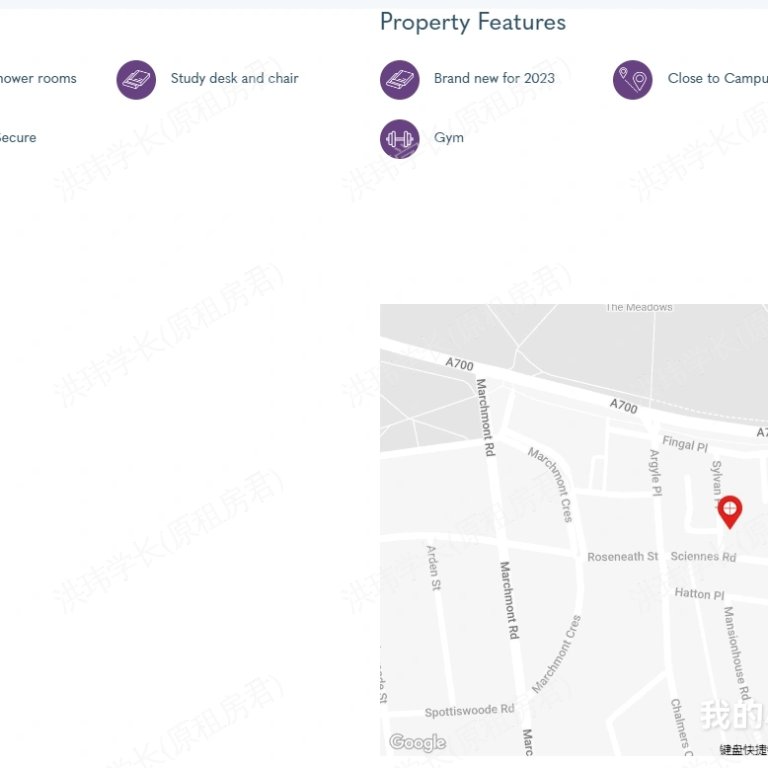Screen dimensions: 768x768
Task: Click the Gym dumbbell icon
Action: 400,139
